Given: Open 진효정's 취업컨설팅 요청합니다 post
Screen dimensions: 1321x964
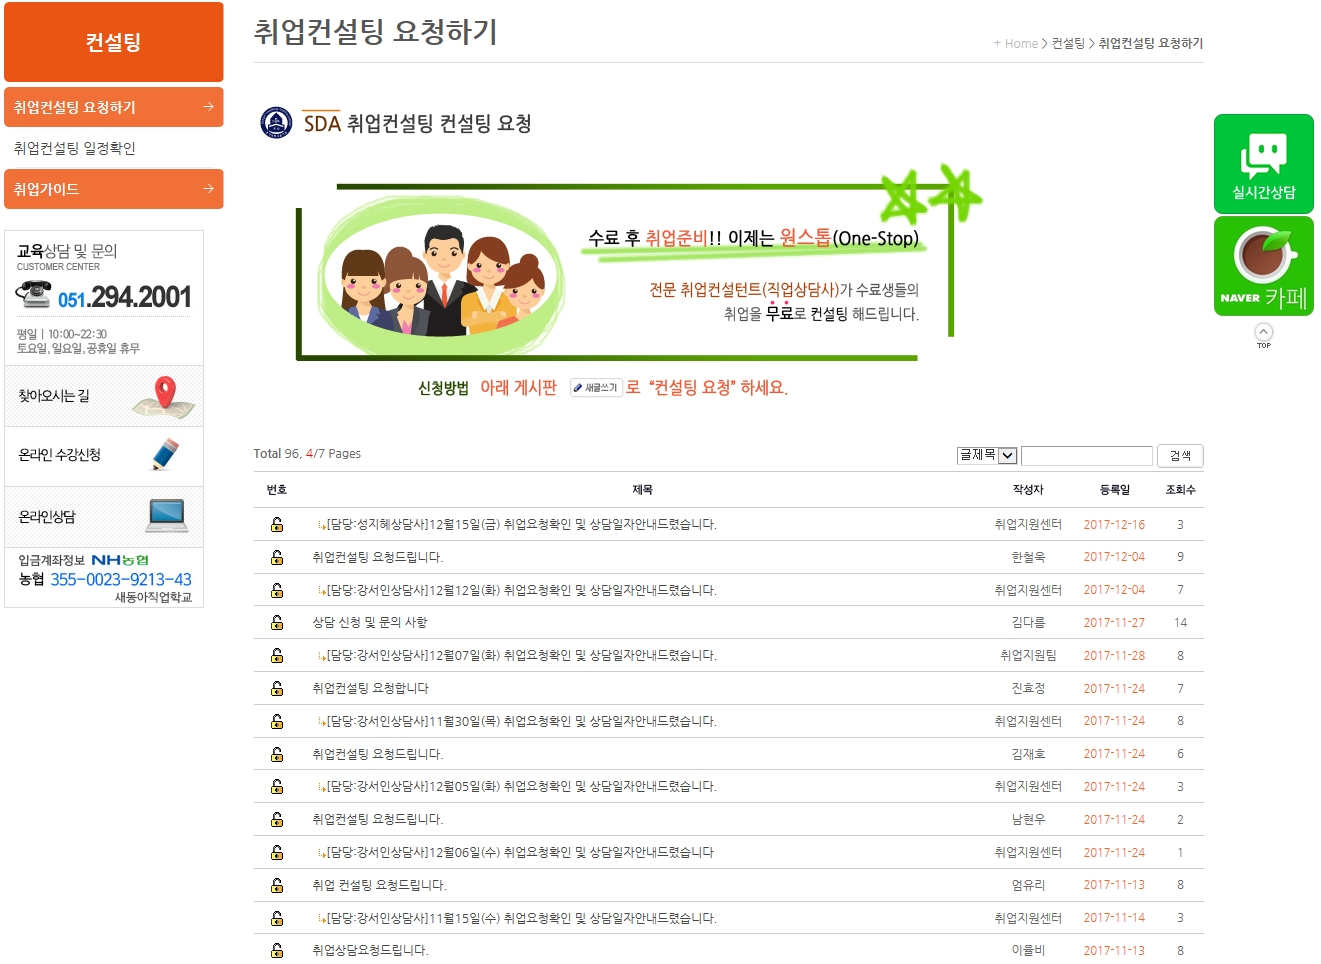Looking at the screenshot, I should coord(370,689).
